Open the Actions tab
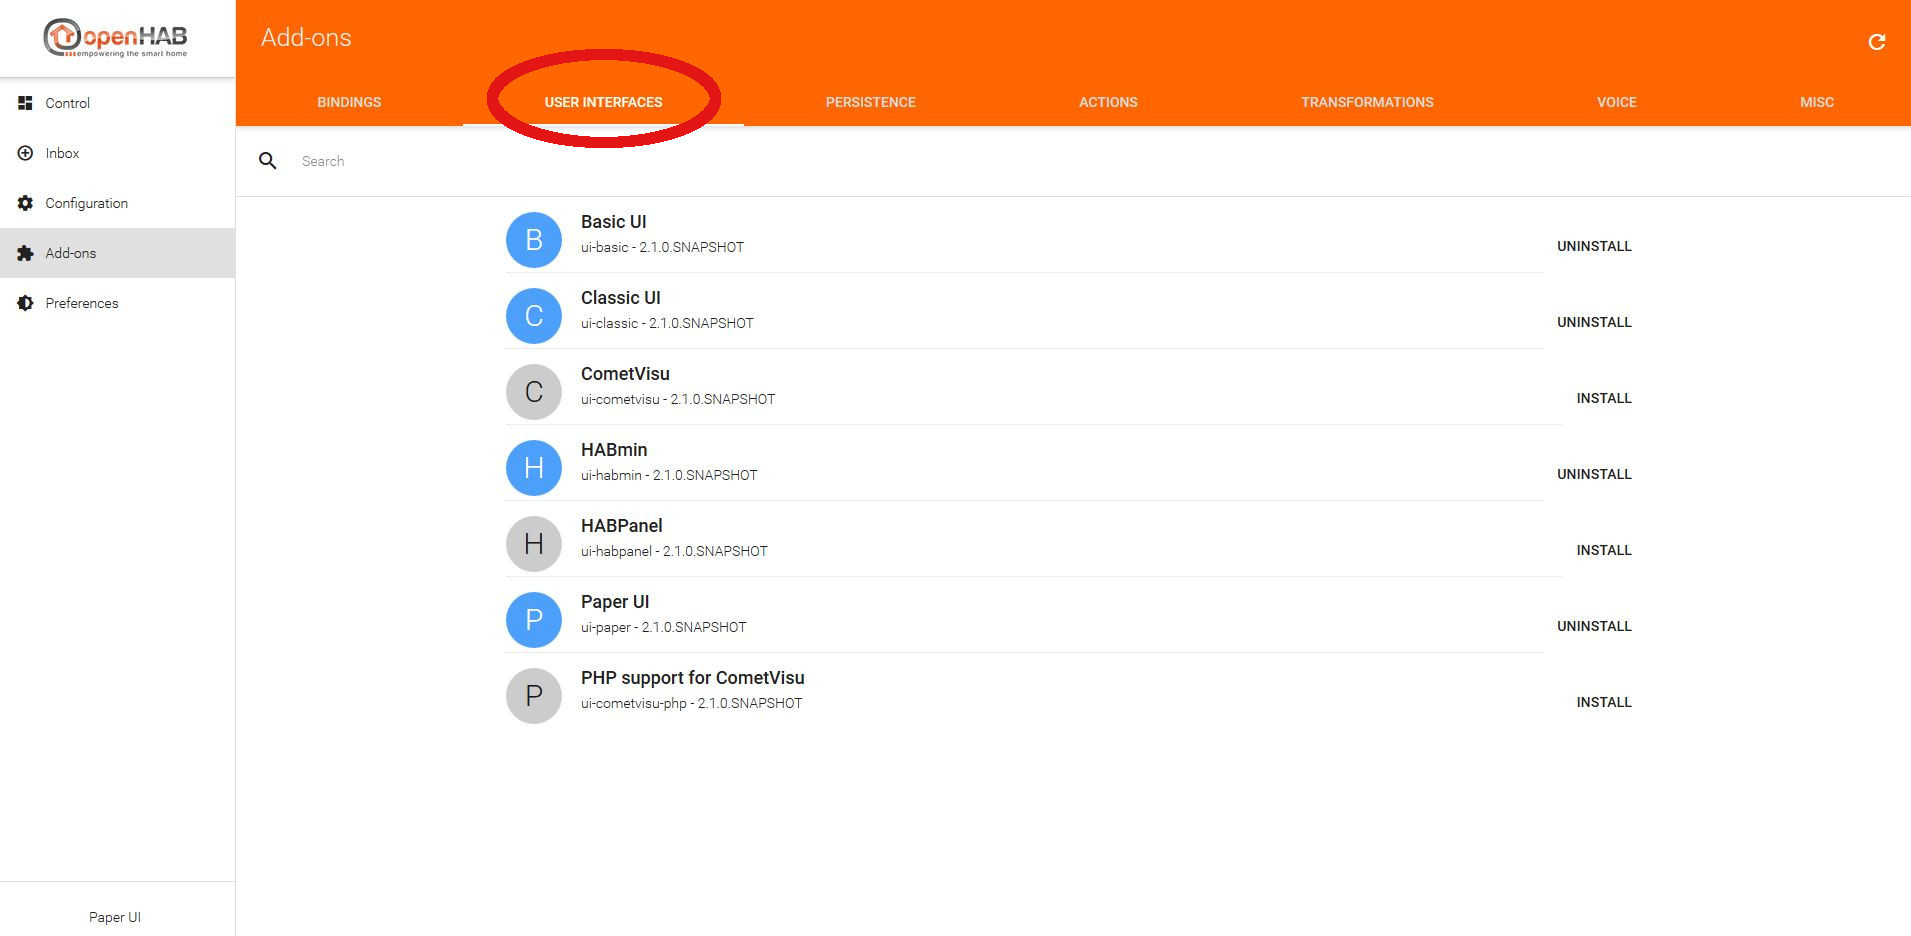The width and height of the screenshot is (1911, 936). (x=1108, y=102)
